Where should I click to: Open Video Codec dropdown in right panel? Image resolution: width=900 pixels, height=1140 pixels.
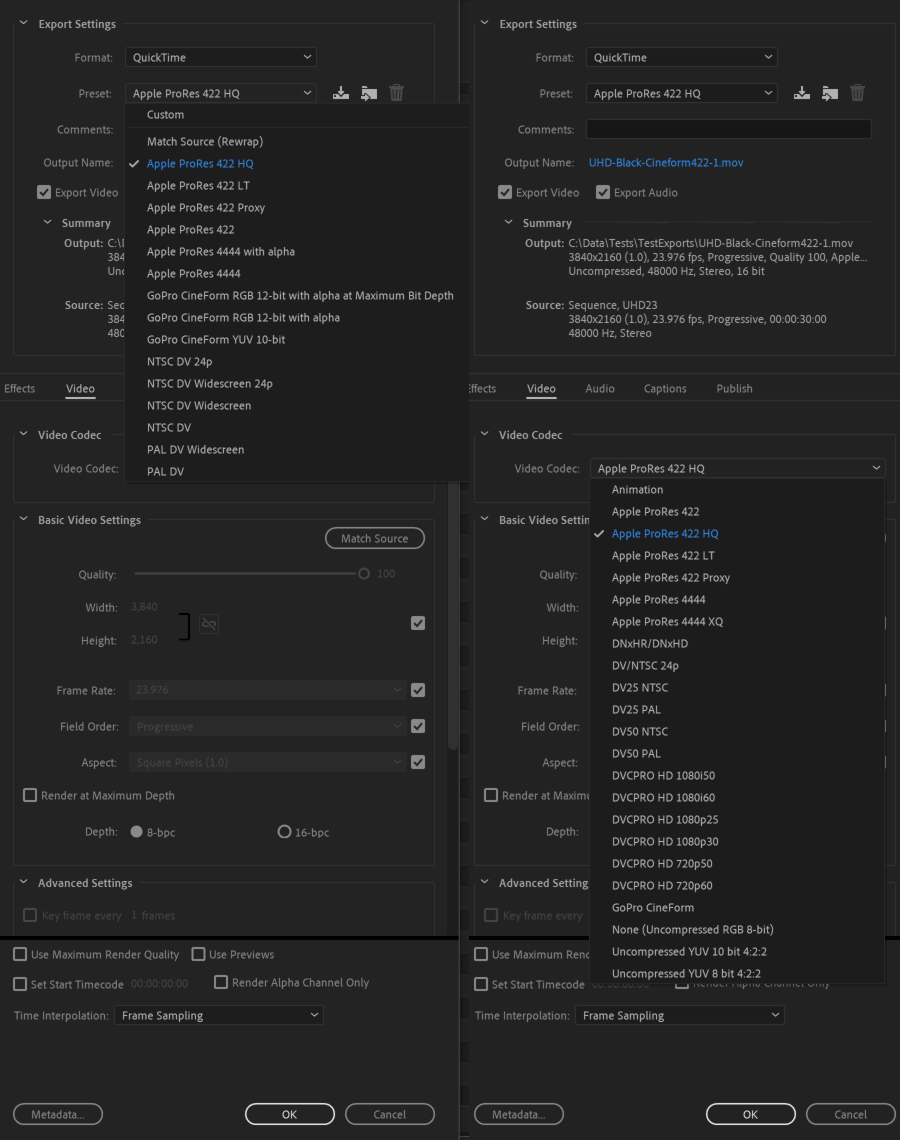[x=738, y=468]
